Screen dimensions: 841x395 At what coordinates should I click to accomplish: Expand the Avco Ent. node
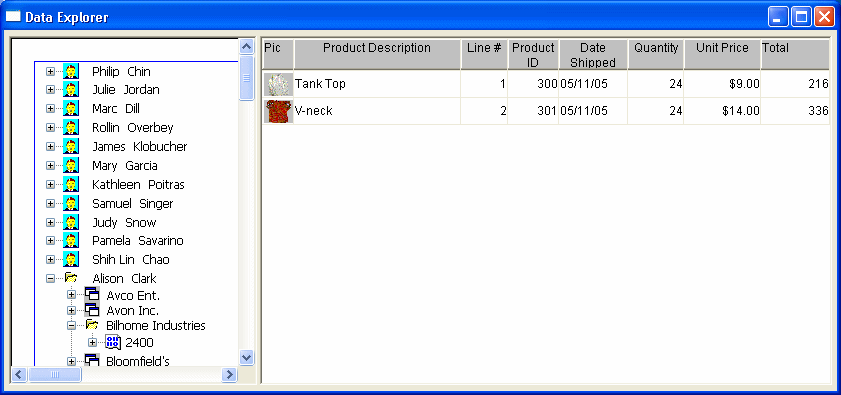click(x=71, y=295)
